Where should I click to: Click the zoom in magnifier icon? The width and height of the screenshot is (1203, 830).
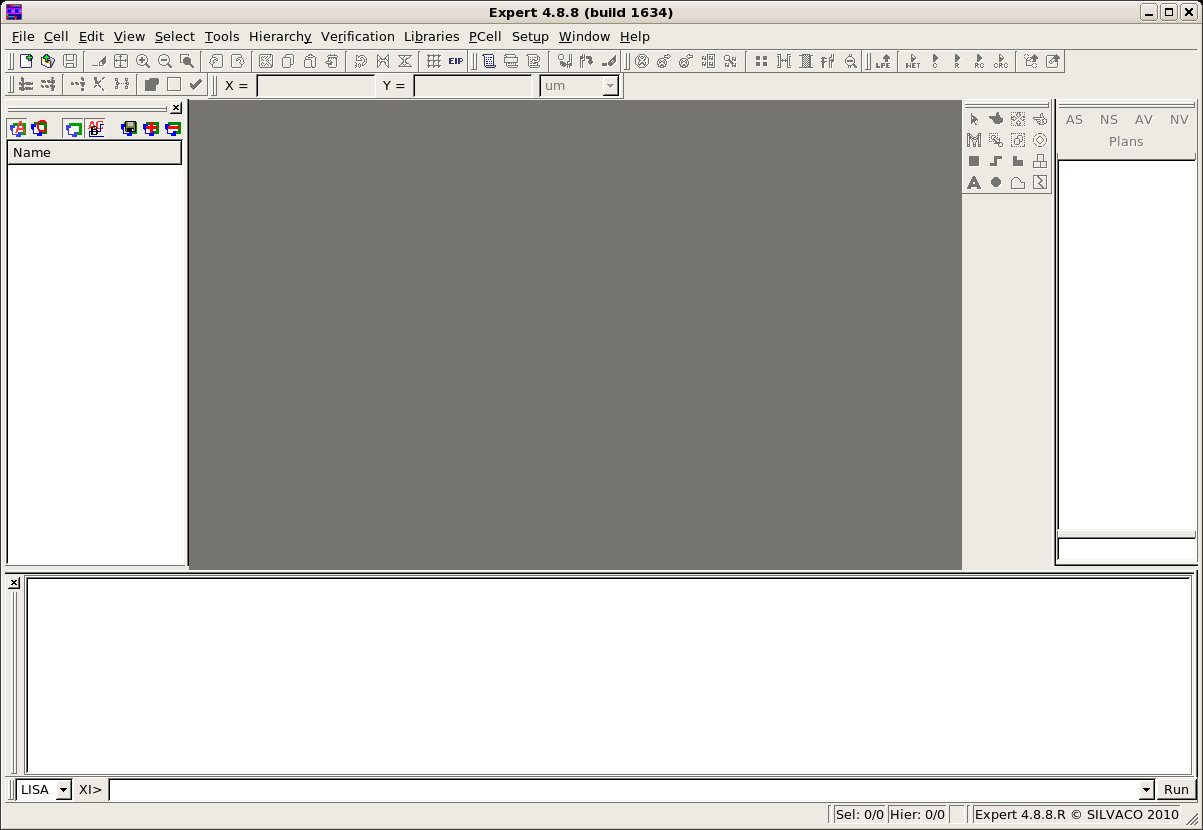coord(143,61)
